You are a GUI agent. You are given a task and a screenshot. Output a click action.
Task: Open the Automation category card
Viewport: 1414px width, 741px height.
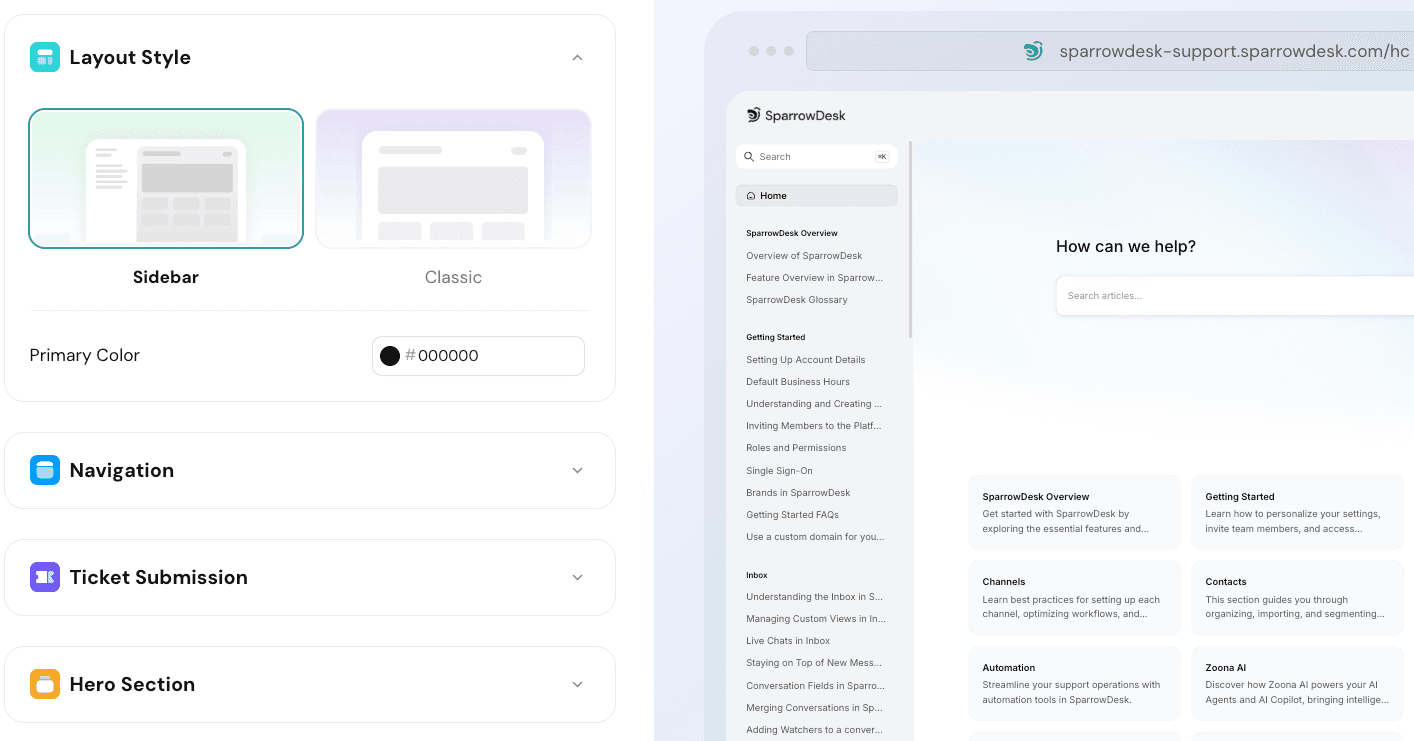[1074, 683]
